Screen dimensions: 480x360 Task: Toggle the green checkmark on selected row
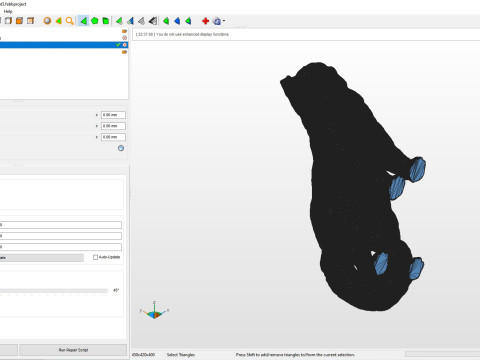point(118,45)
